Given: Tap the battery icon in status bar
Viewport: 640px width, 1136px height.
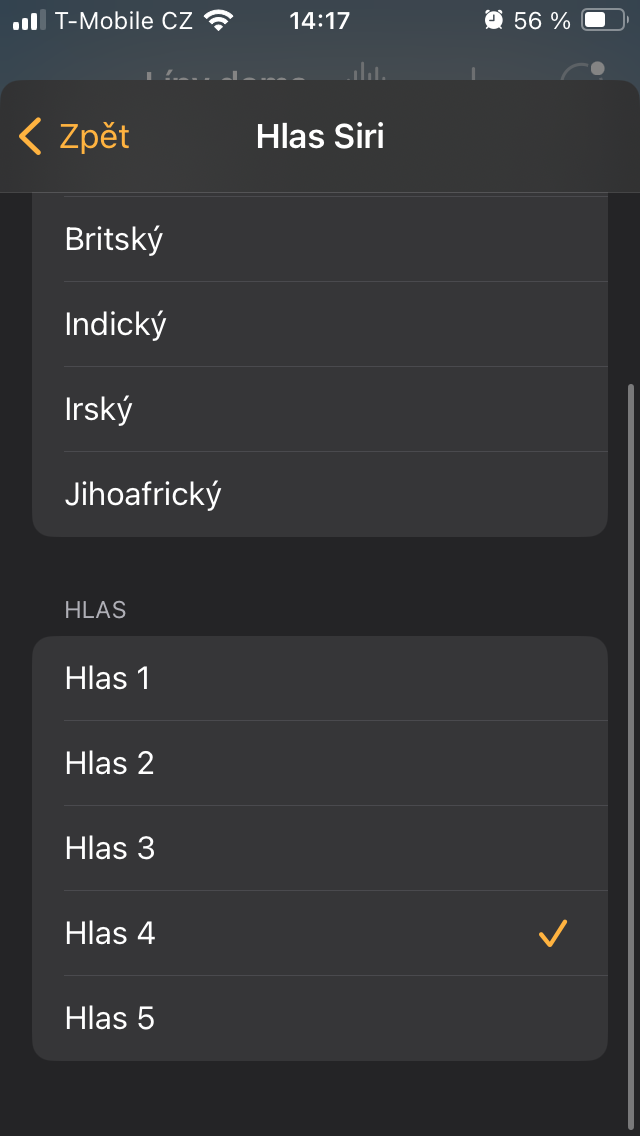Looking at the screenshot, I should tap(604, 20).
